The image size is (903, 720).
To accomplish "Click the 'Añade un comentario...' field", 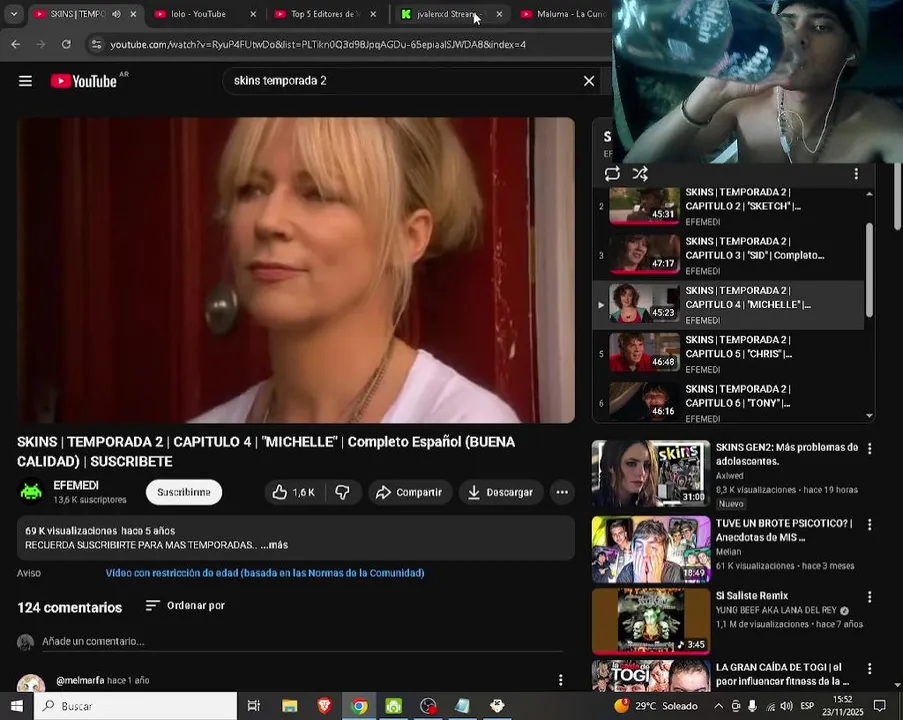I will pos(302,642).
